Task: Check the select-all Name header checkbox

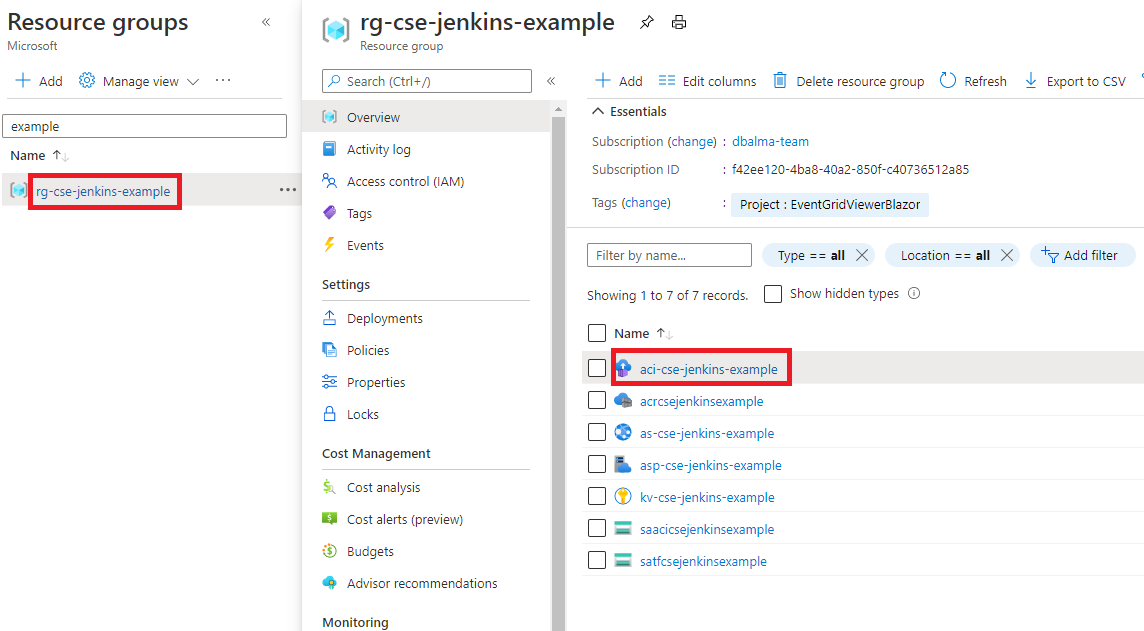Action: 597,333
